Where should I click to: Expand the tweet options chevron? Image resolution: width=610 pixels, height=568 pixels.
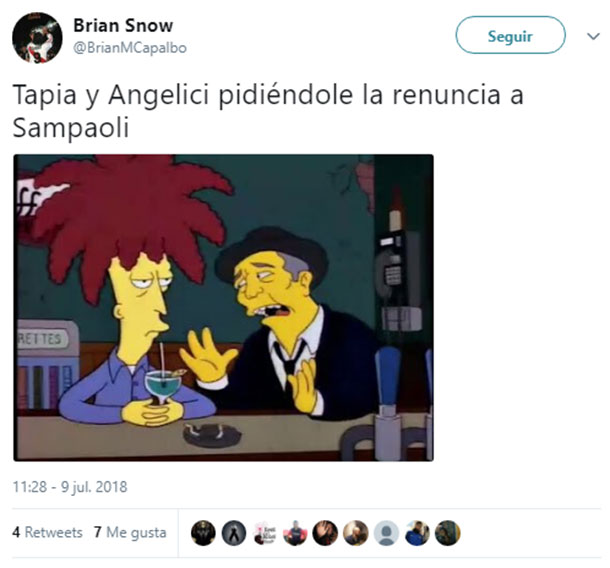click(x=593, y=37)
